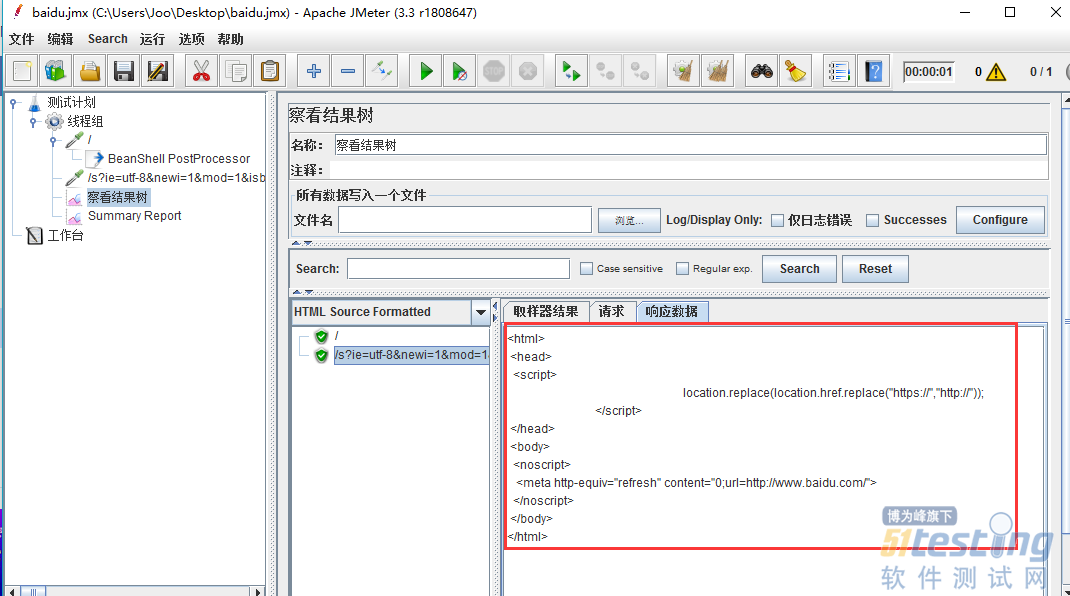1070x596 pixels.
Task: Collapse the 测试计划 tree node
Action: [x=13, y=103]
